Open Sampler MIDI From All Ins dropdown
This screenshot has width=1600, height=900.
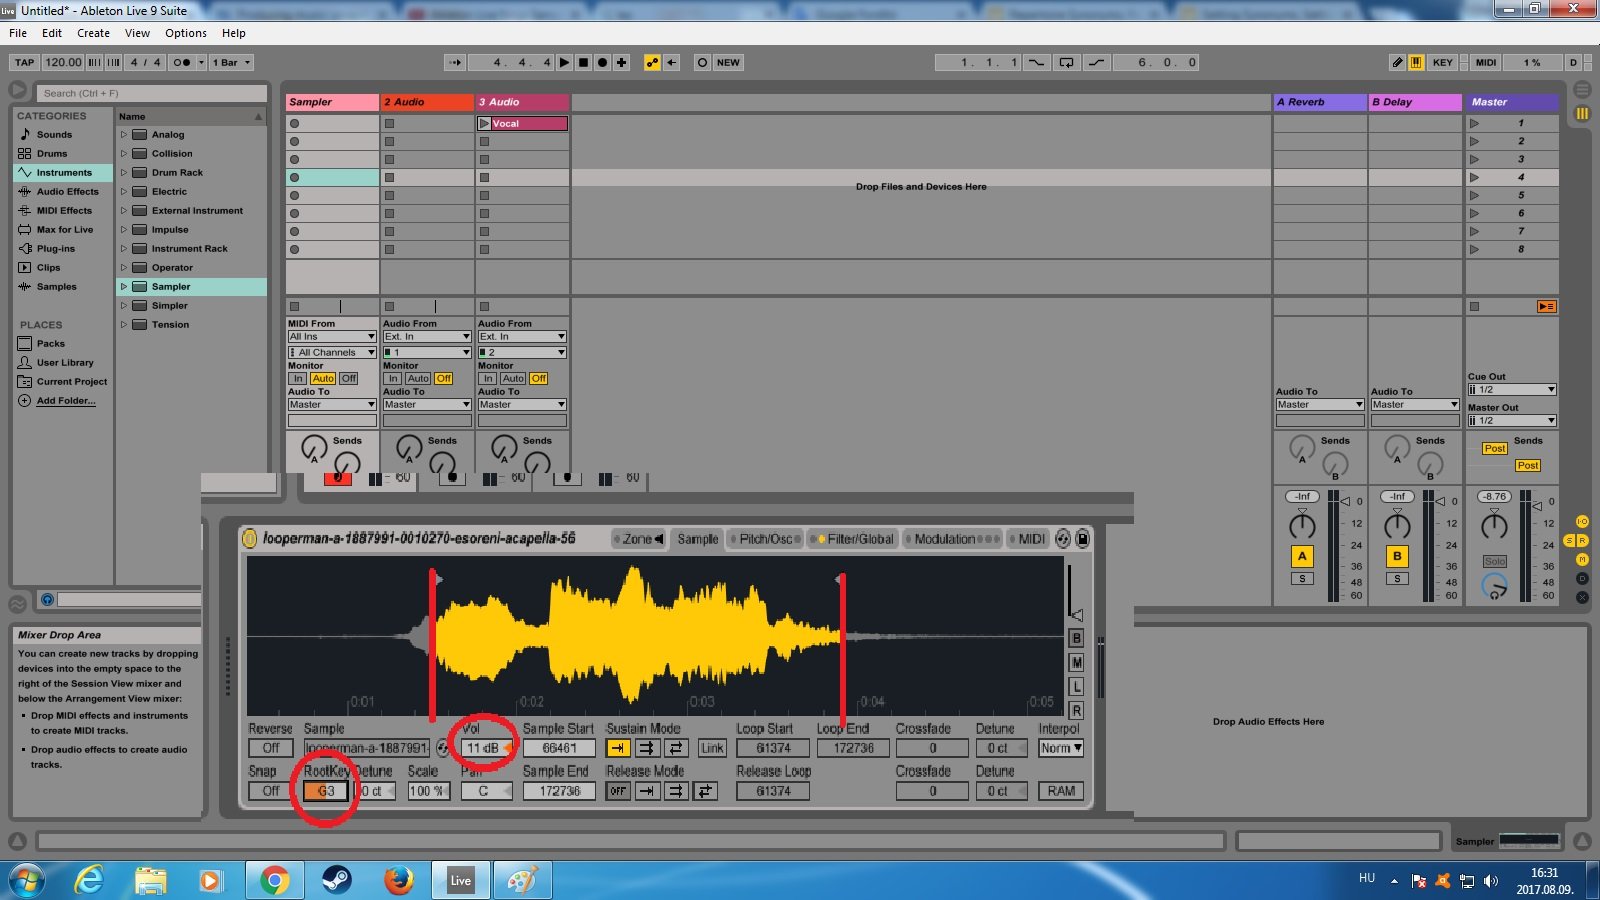coord(332,337)
